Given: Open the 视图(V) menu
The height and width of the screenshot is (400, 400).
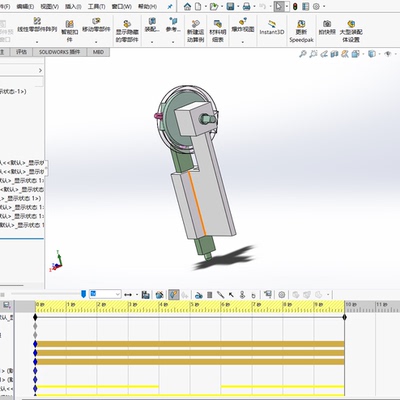Looking at the screenshot, I should click(49, 6).
